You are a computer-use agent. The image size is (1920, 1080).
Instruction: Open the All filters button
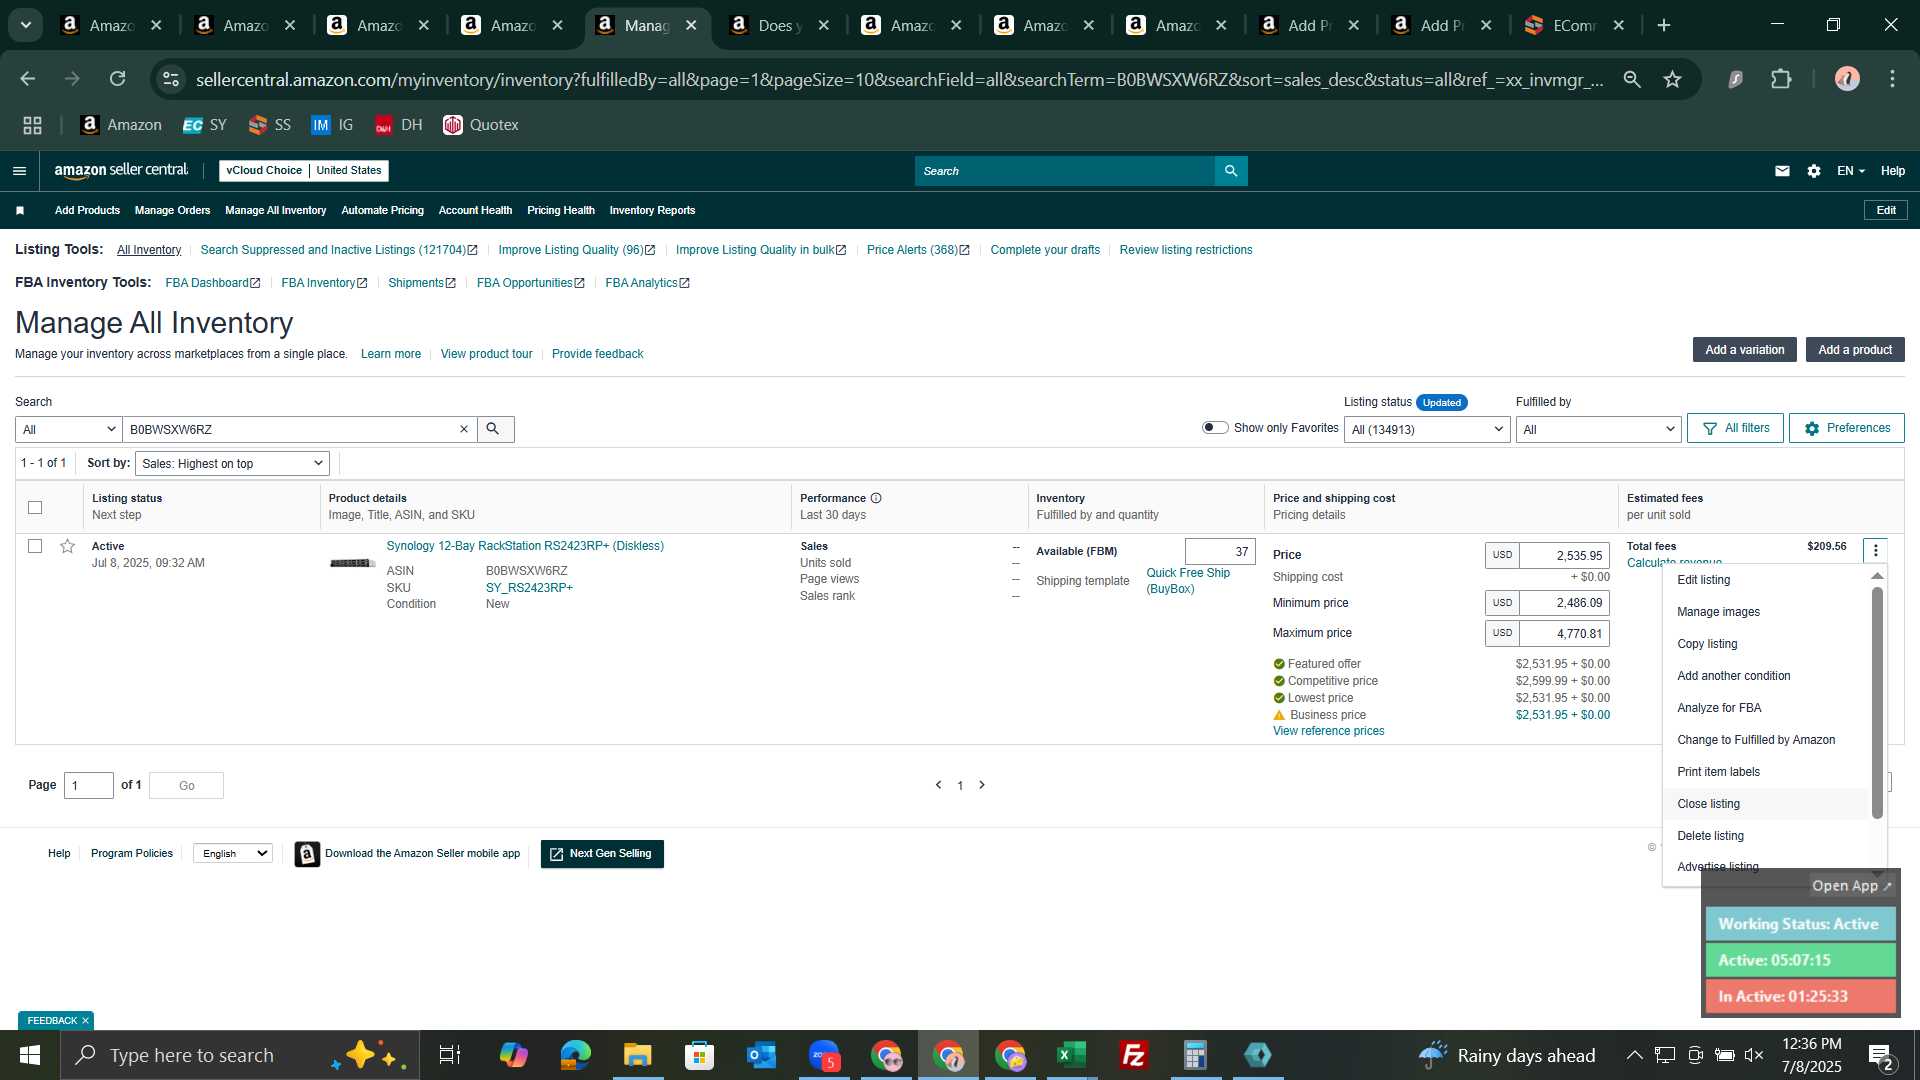[1736, 428]
